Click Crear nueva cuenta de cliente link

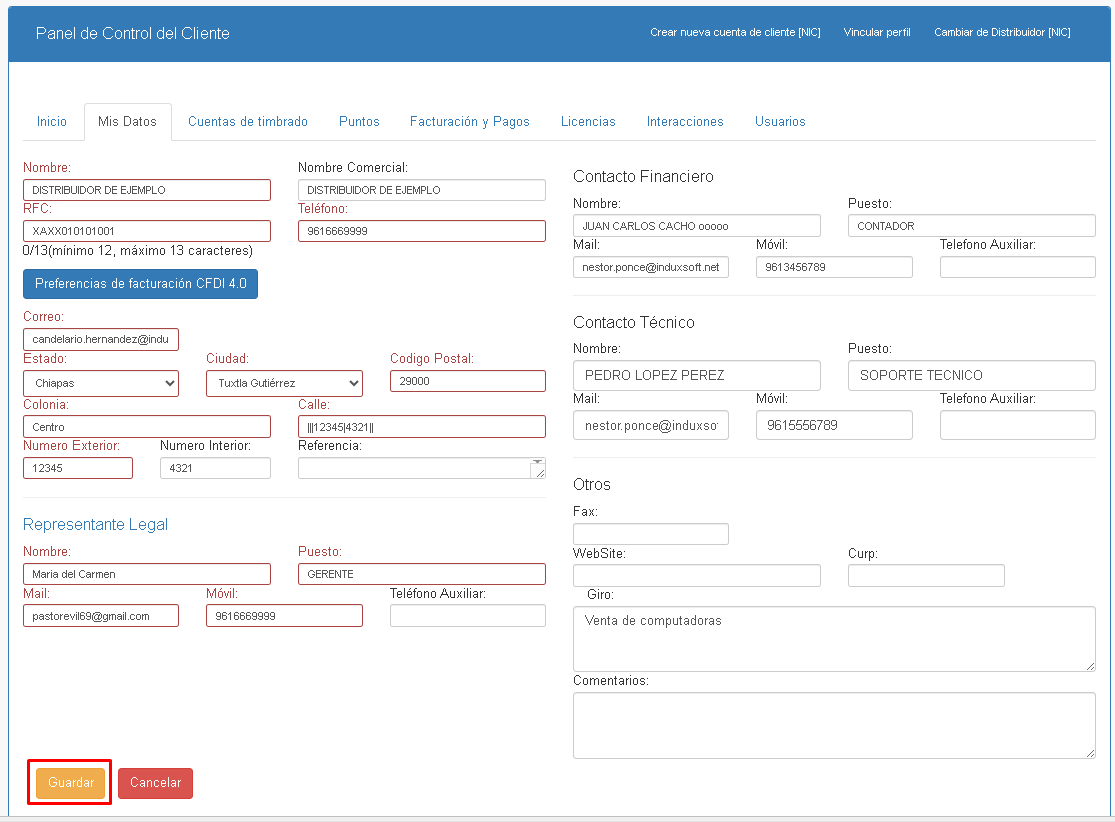735,33
